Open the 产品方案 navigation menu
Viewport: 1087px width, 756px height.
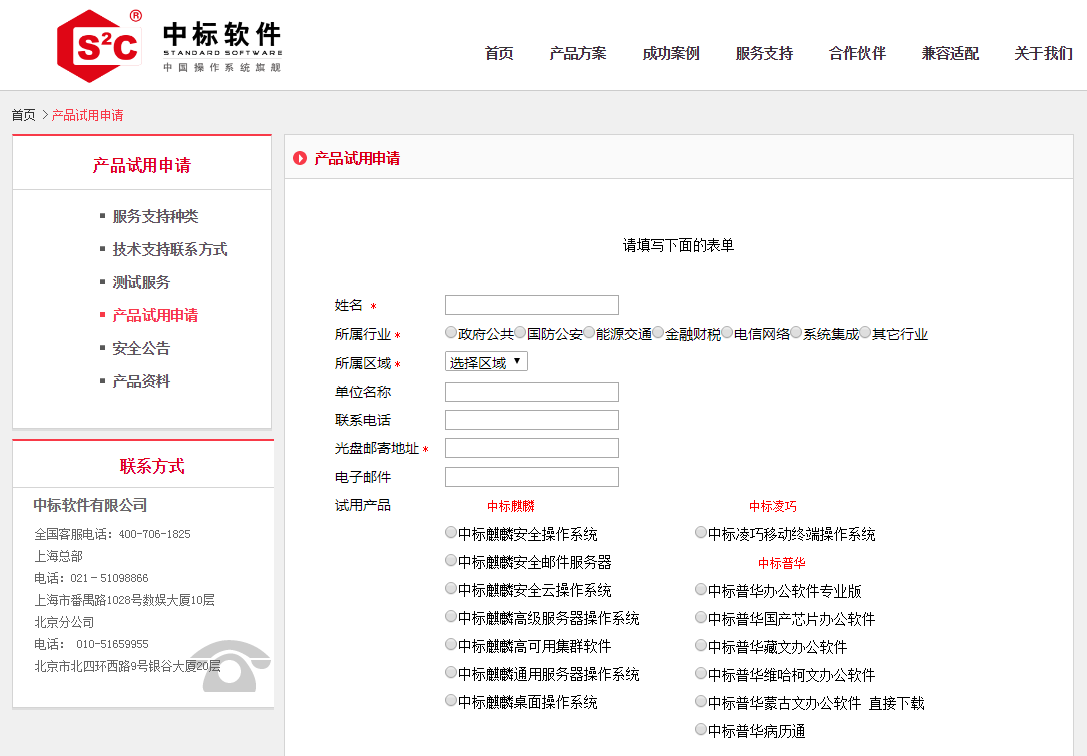(577, 53)
